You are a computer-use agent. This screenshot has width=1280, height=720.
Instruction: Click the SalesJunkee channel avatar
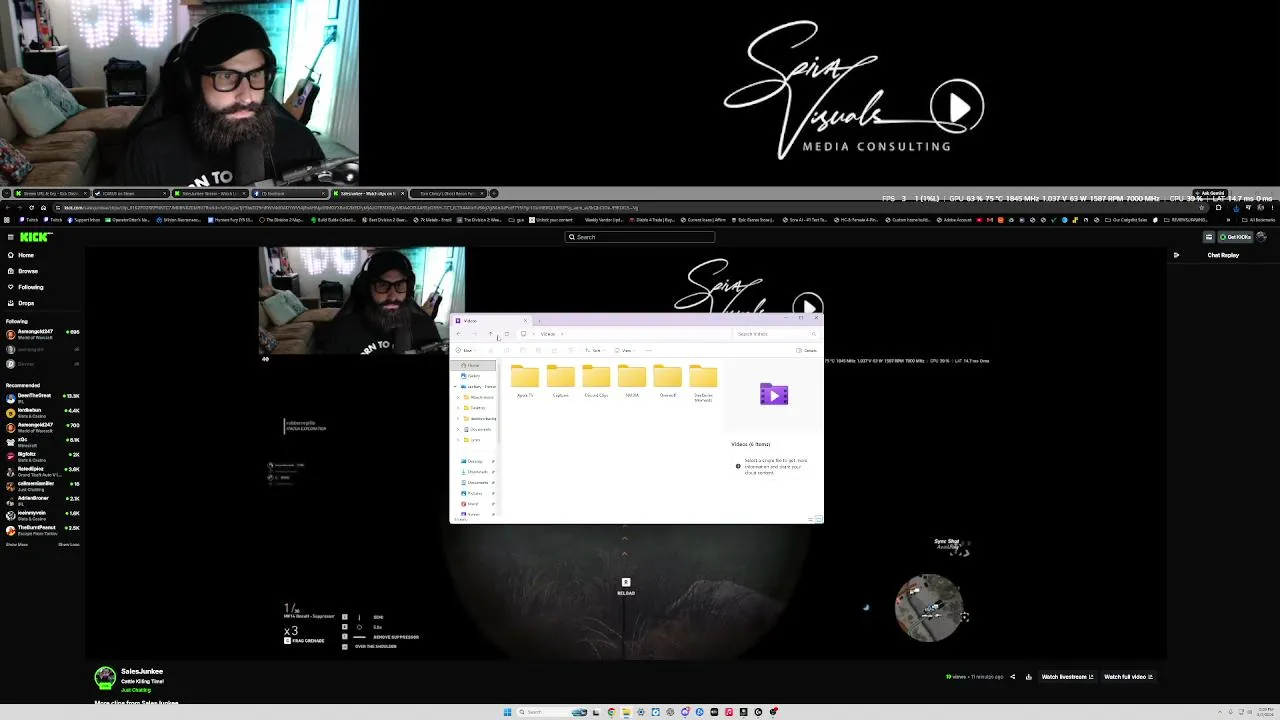click(105, 678)
